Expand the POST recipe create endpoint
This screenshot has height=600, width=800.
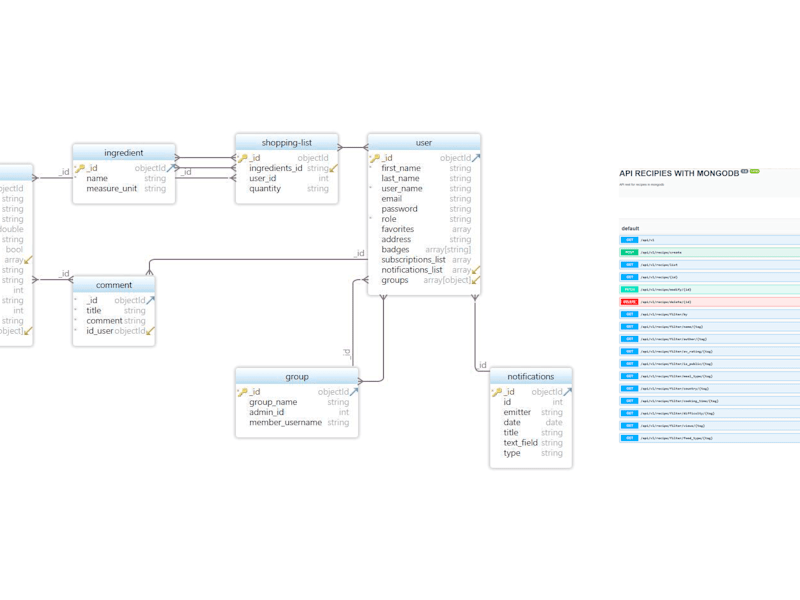coord(710,253)
